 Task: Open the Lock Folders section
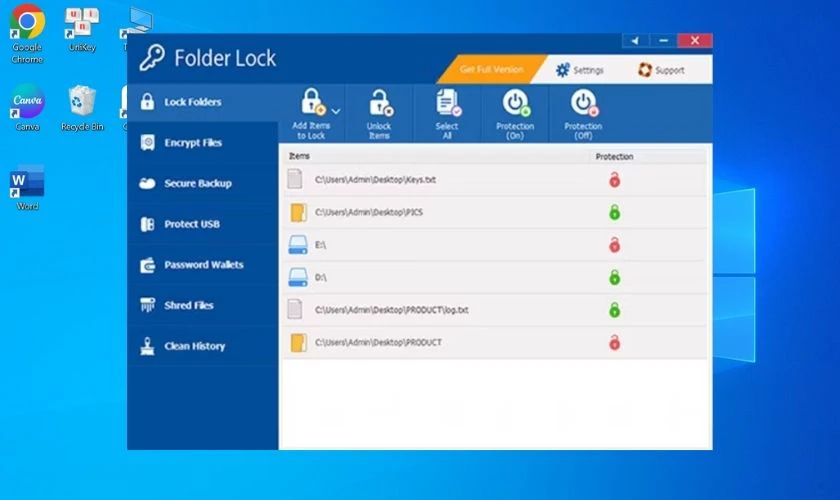[202, 102]
